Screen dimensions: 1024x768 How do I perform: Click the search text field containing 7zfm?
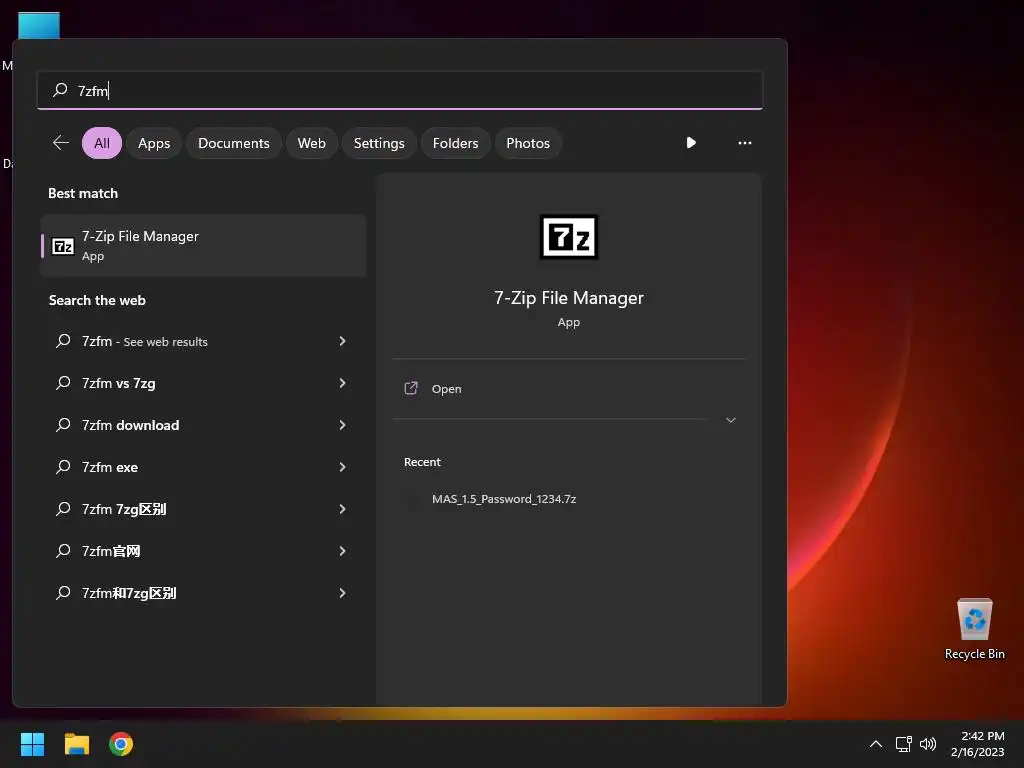(x=400, y=90)
